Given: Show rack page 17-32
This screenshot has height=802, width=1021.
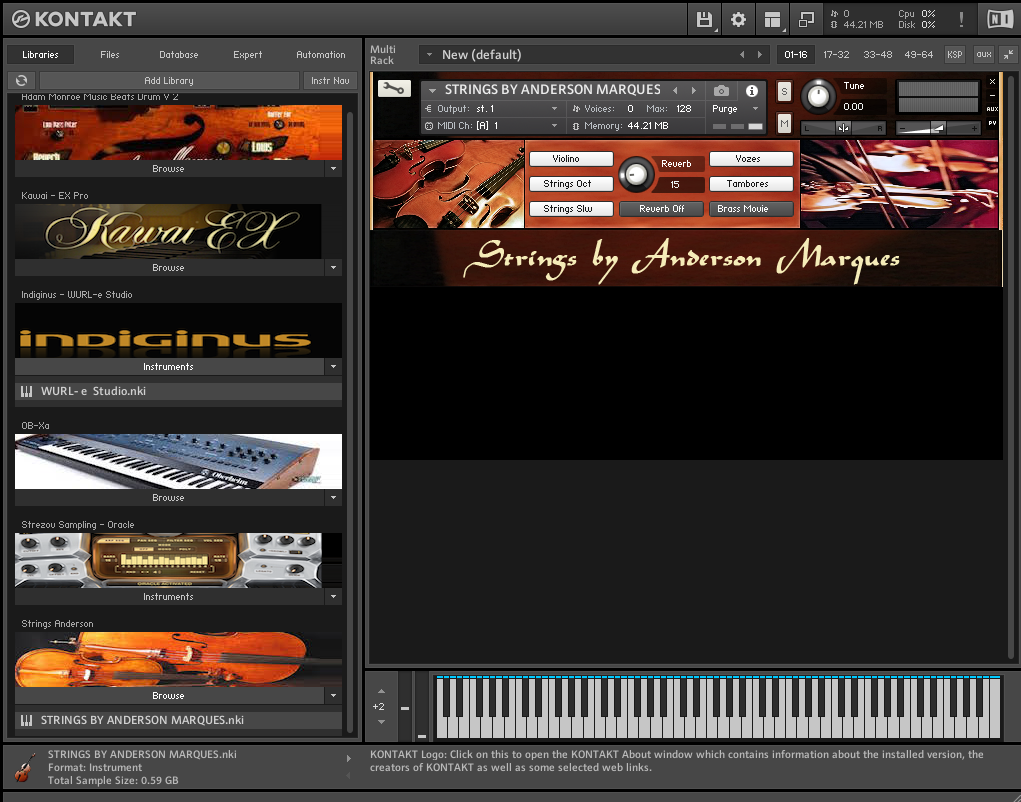Looking at the screenshot, I should click(836, 55).
